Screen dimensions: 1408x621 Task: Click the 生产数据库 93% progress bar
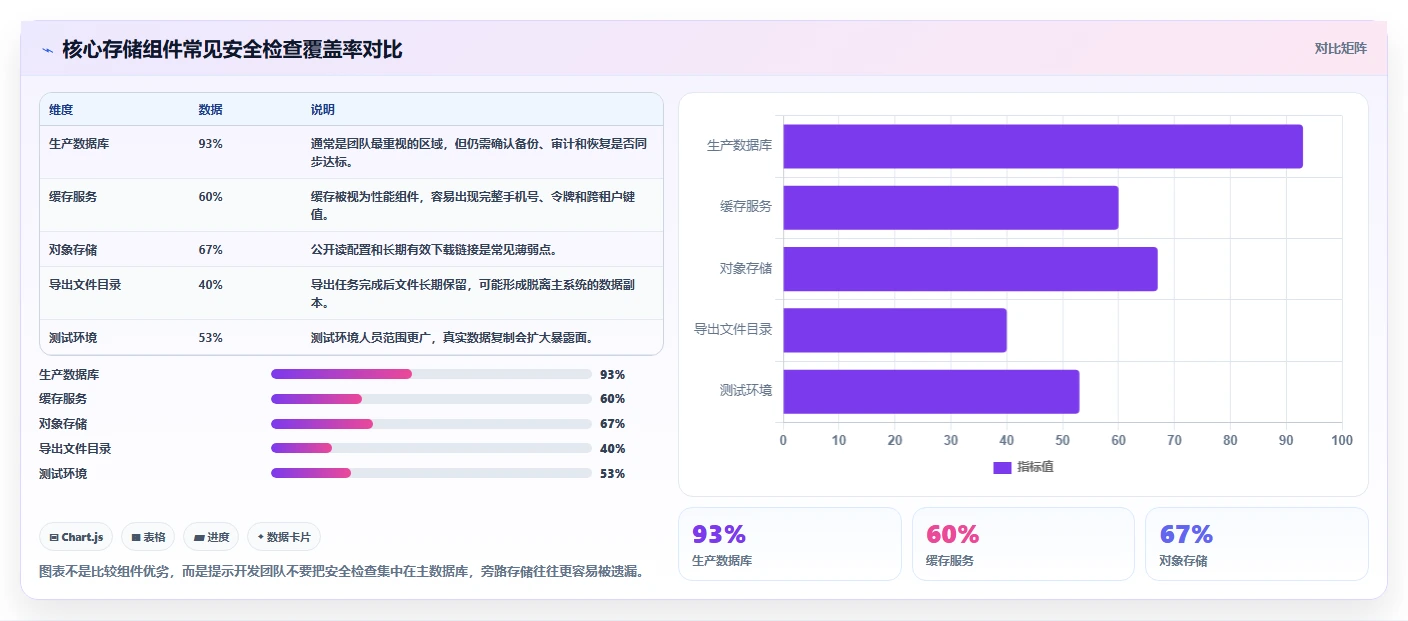point(431,374)
